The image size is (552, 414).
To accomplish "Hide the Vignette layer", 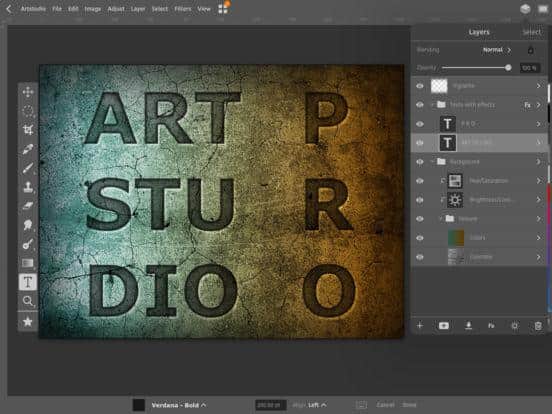I will [420, 86].
